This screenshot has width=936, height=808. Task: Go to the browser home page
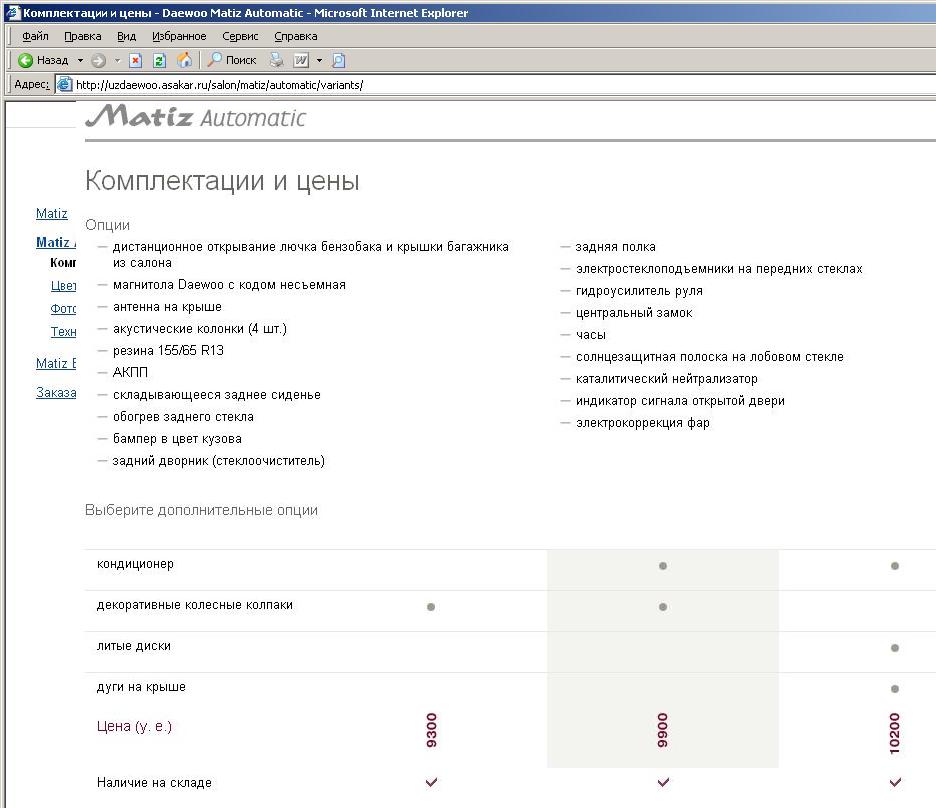pyautogui.click(x=184, y=60)
